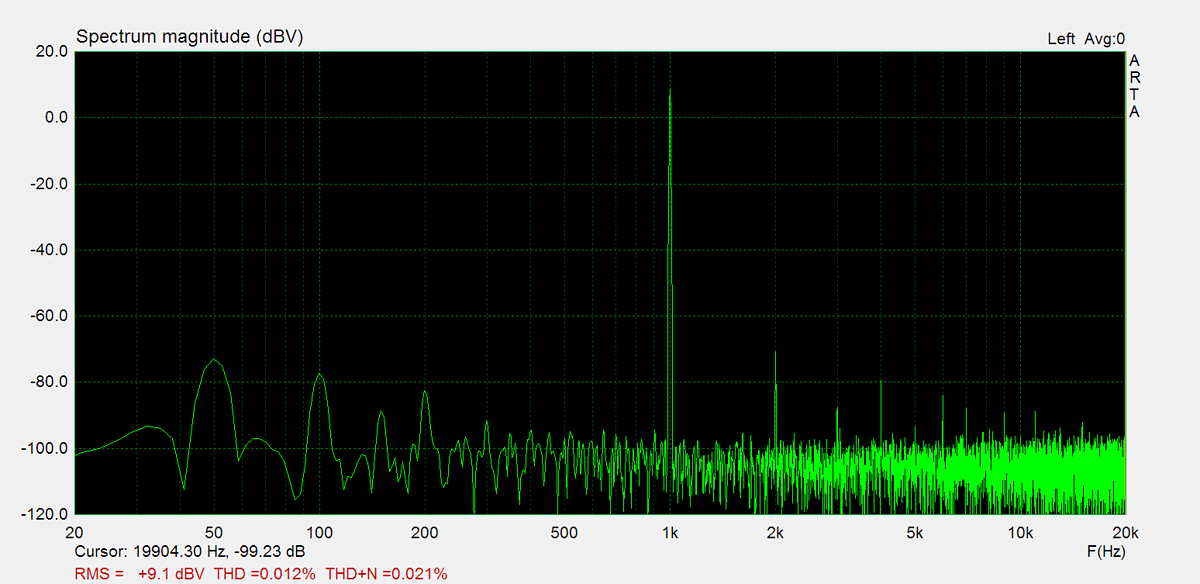Click the 100 Hz peak on the plot
The image size is (1200, 584).
coord(319,376)
